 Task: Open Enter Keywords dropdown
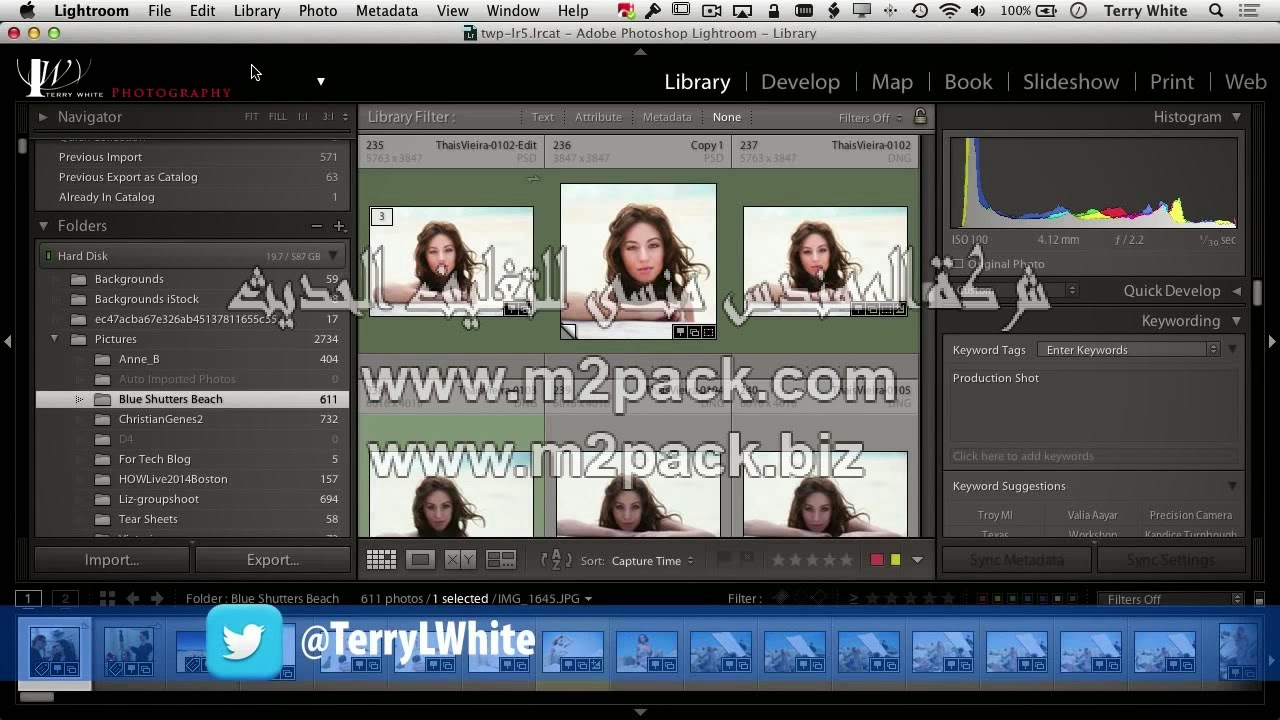[x=1129, y=350]
